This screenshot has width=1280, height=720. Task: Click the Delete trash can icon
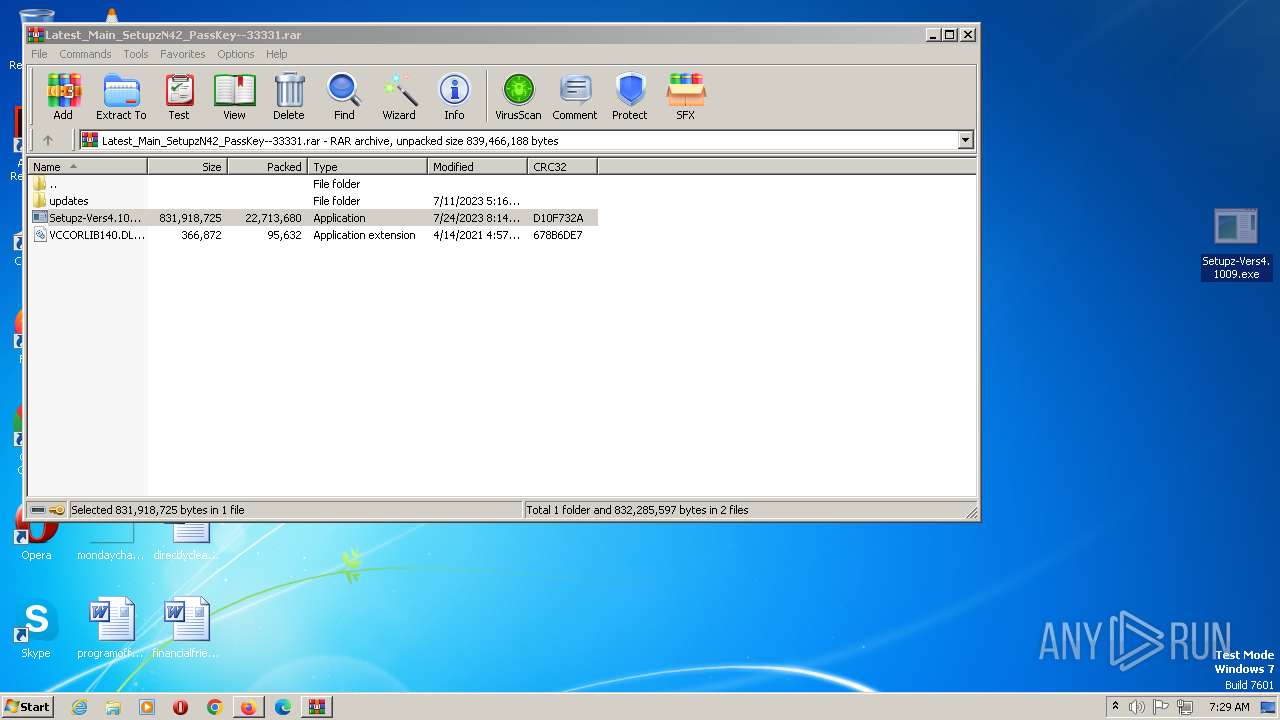(289, 97)
